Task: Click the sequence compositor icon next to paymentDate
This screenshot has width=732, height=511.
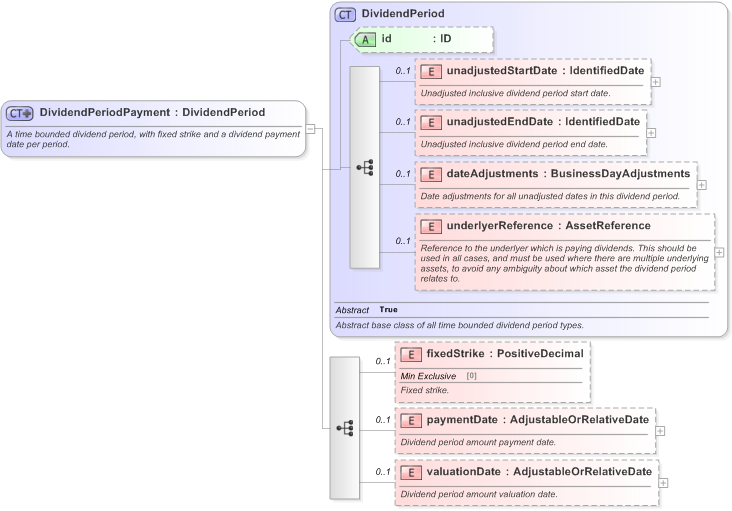Action: click(x=345, y=428)
